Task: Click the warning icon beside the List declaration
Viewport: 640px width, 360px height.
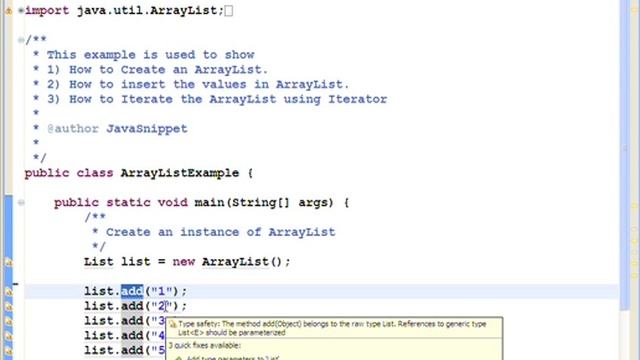Action: pyautogui.click(x=9, y=262)
